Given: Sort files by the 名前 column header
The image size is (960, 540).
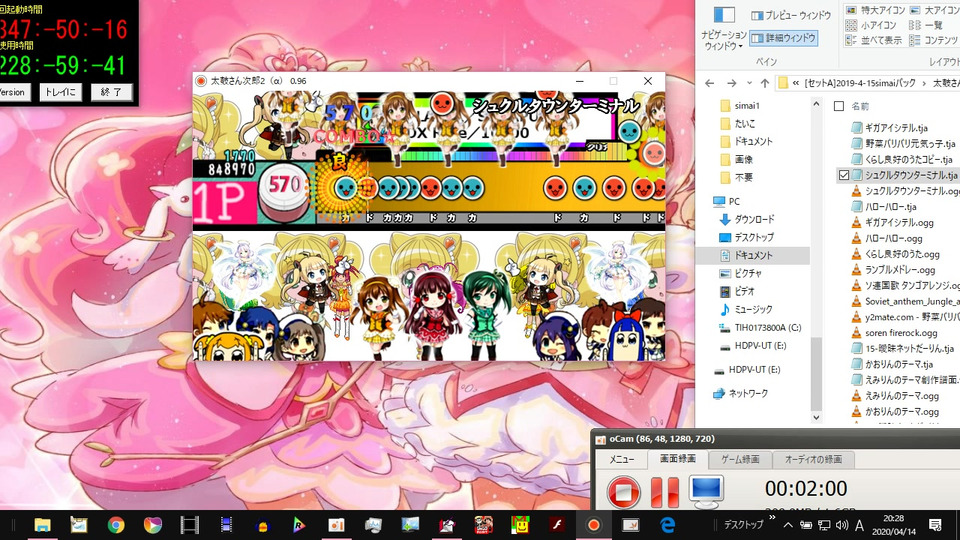Looking at the screenshot, I should [860, 107].
